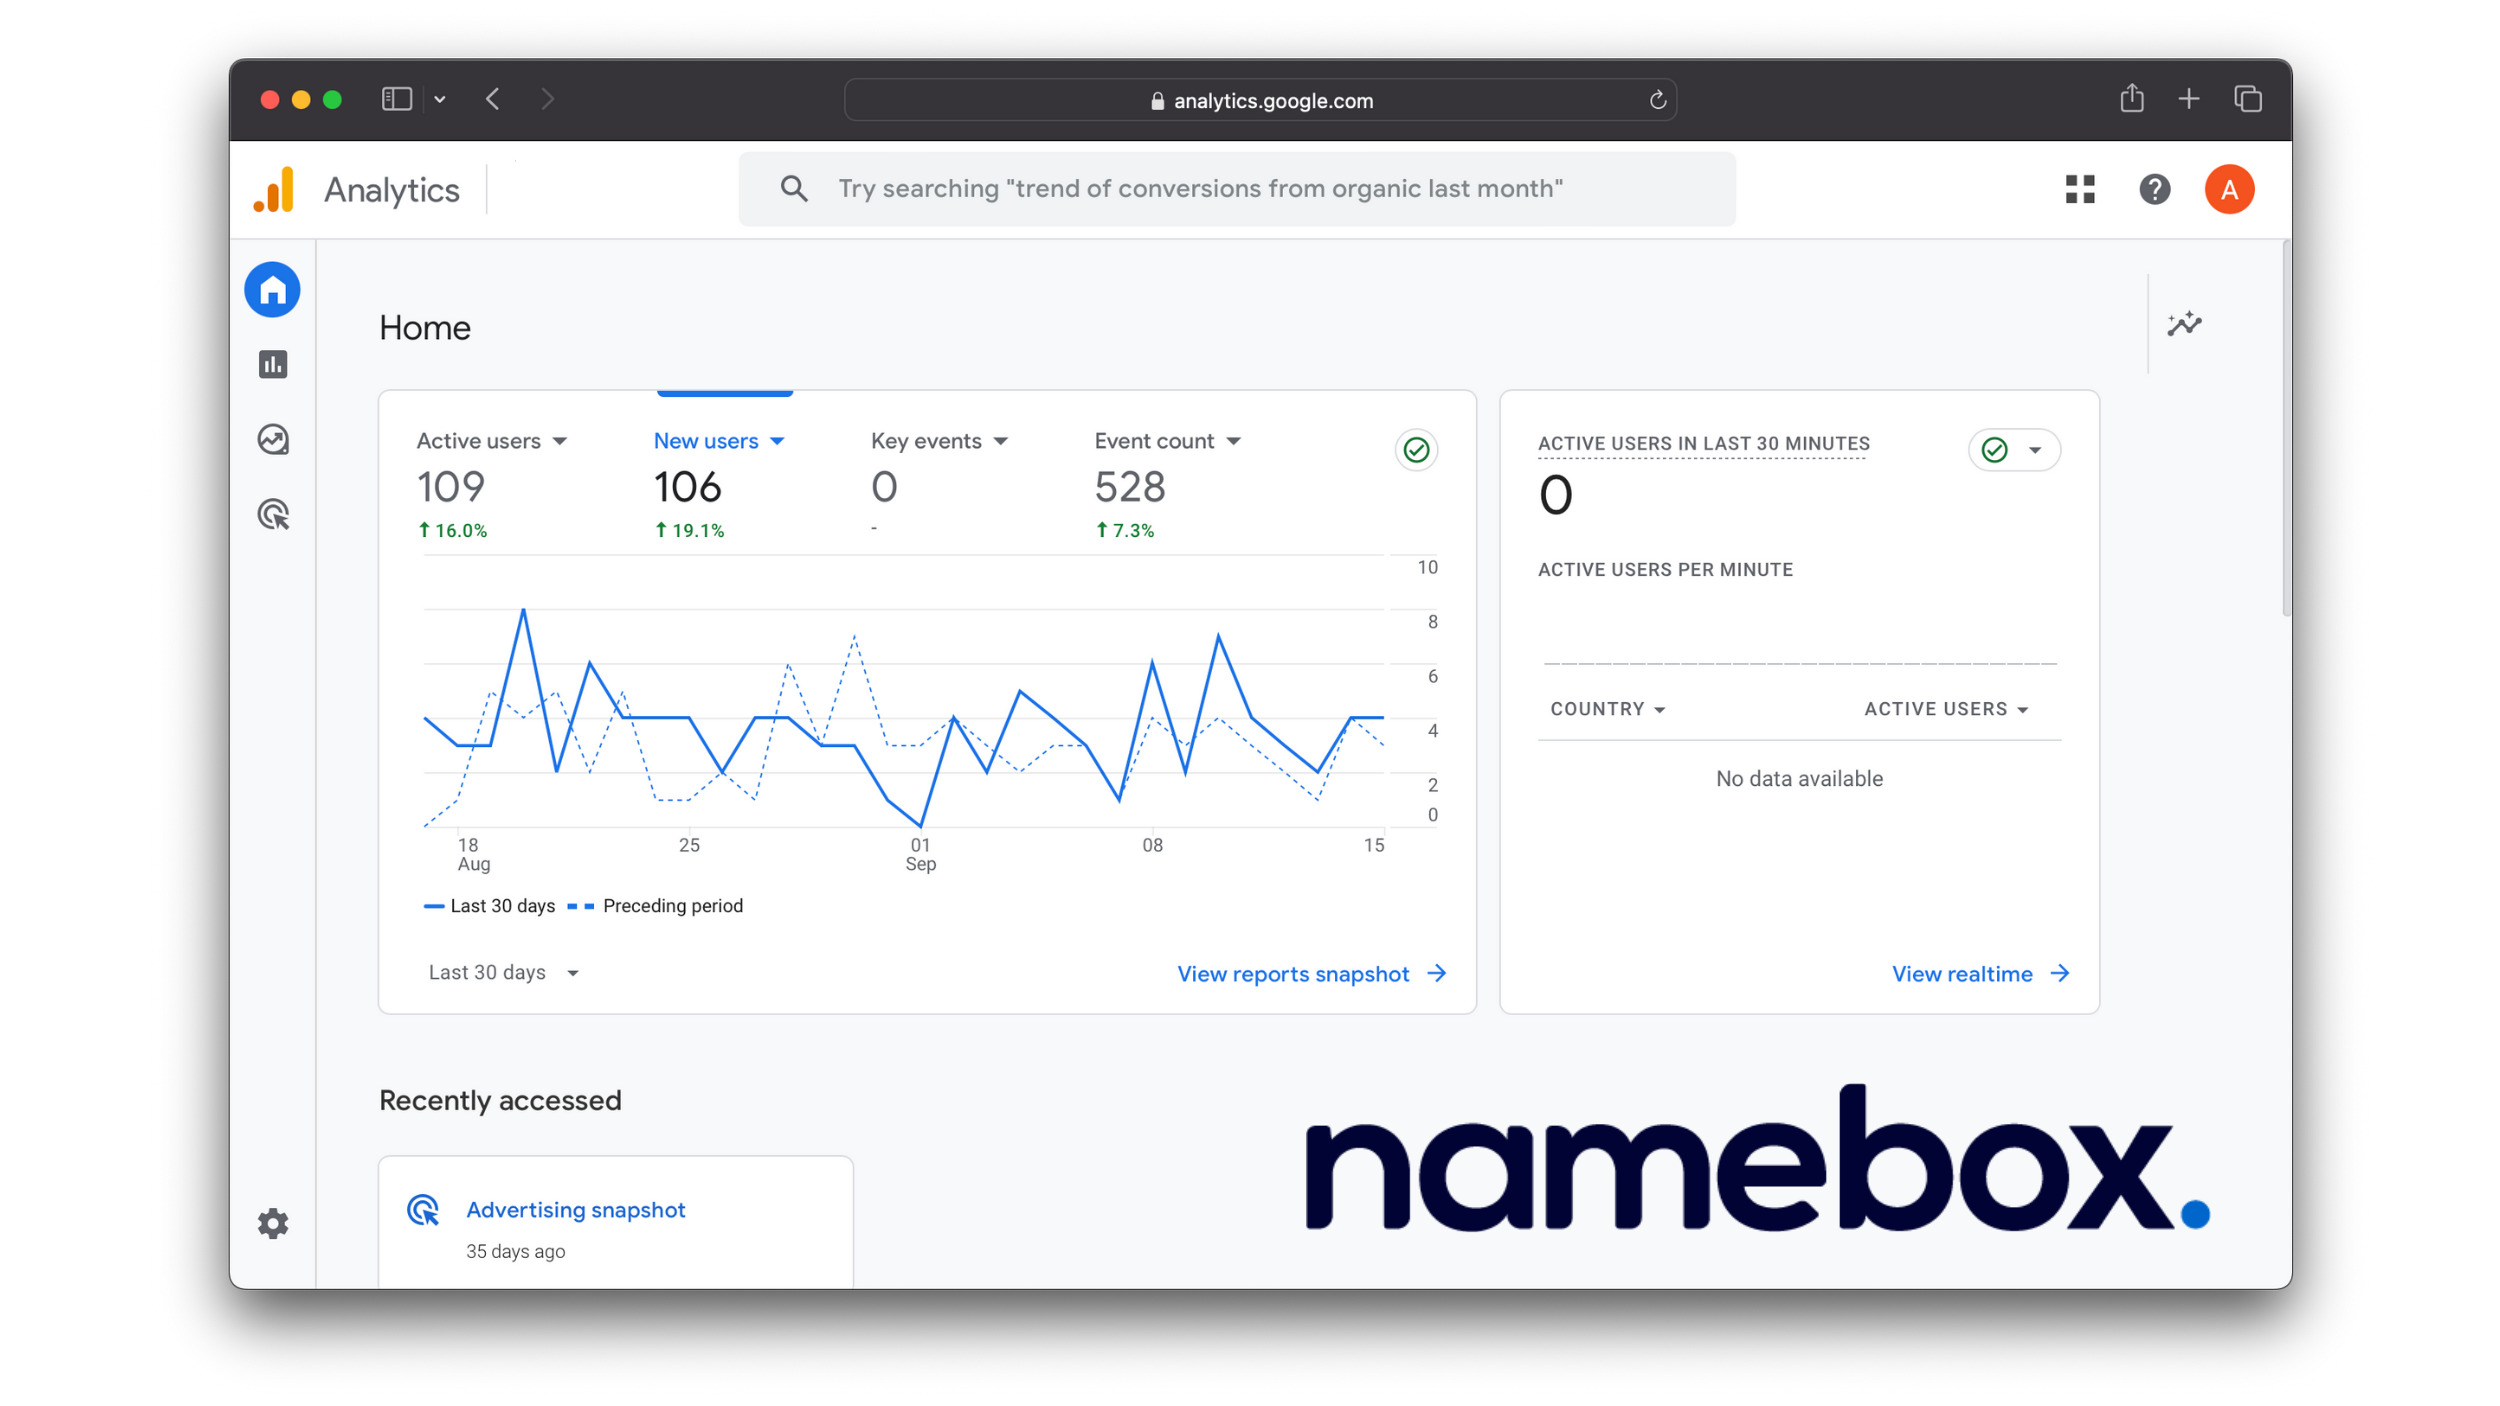The image size is (2500, 1406).
Task: Click the Active Users Per Minute label
Action: pos(1665,570)
